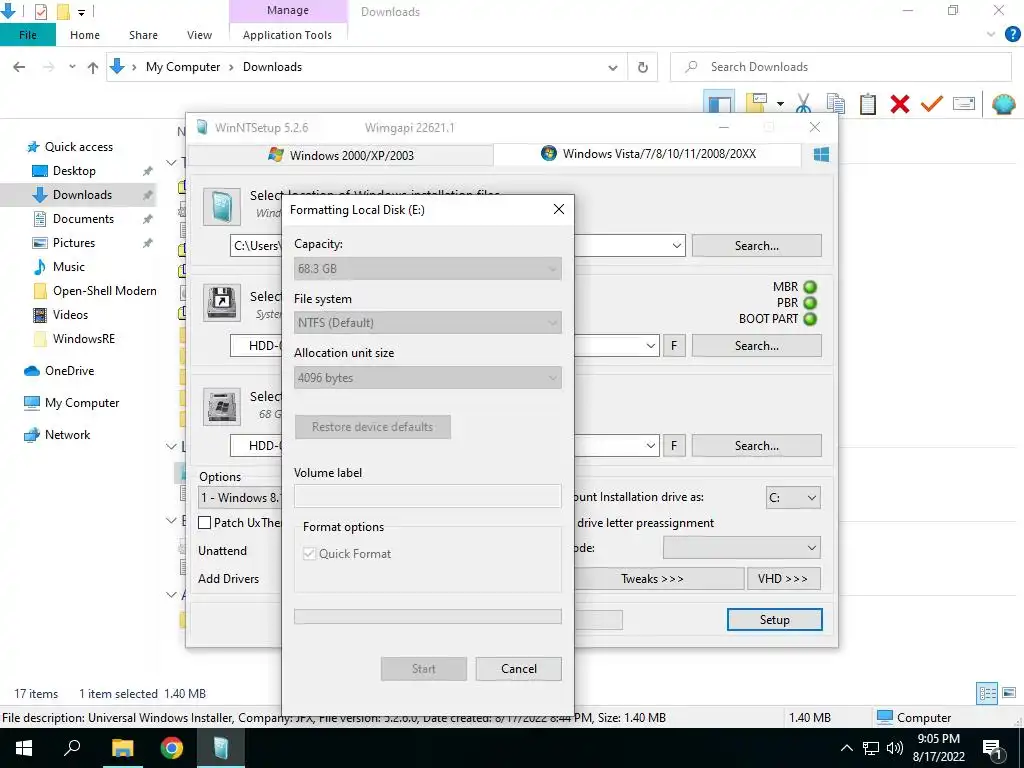Click the Search Downloads field
1024x768 pixels.
click(841, 67)
